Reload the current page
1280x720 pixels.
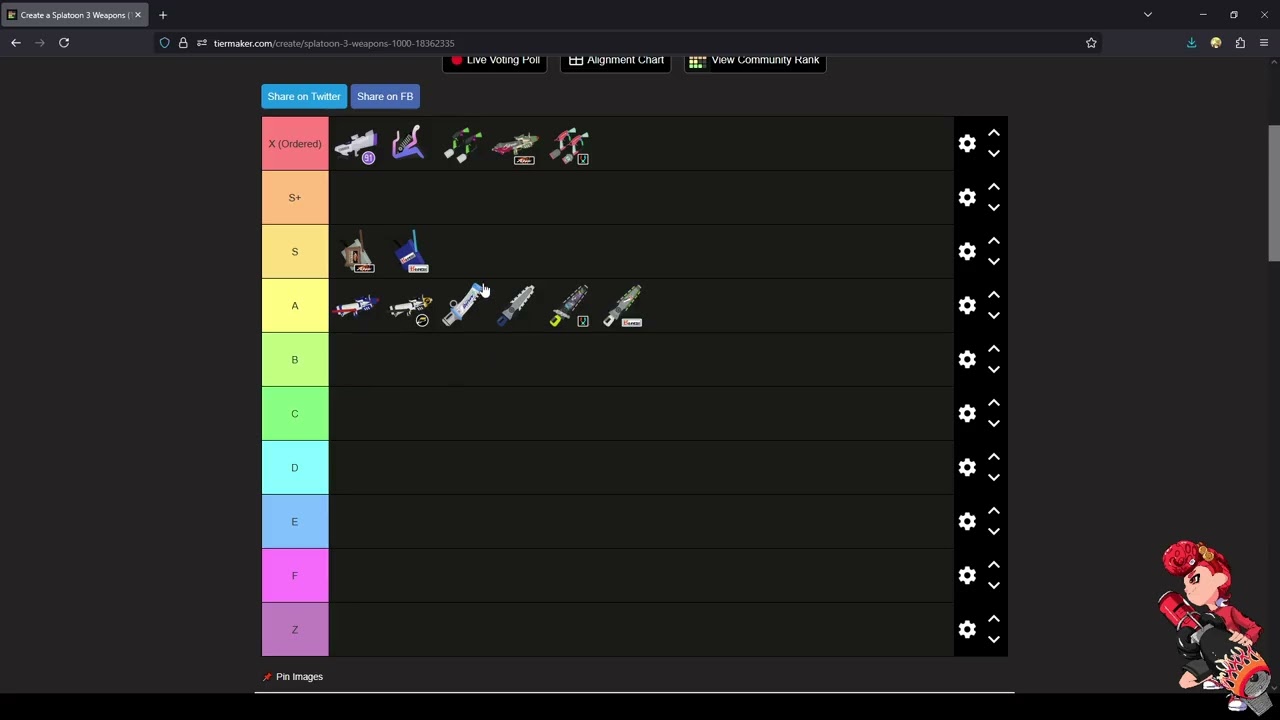(64, 43)
